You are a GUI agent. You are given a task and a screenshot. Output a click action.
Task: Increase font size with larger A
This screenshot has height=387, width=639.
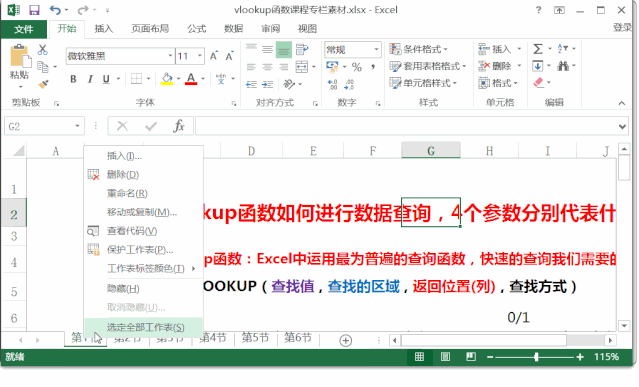(x=214, y=56)
